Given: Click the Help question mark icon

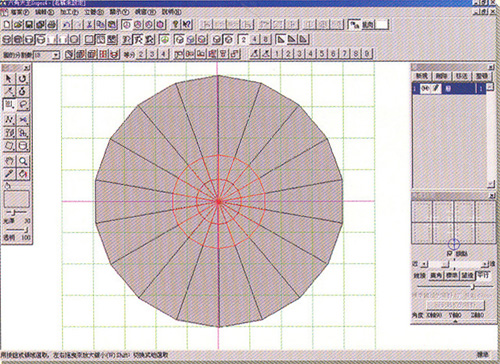Looking at the screenshot, I should (175, 25).
